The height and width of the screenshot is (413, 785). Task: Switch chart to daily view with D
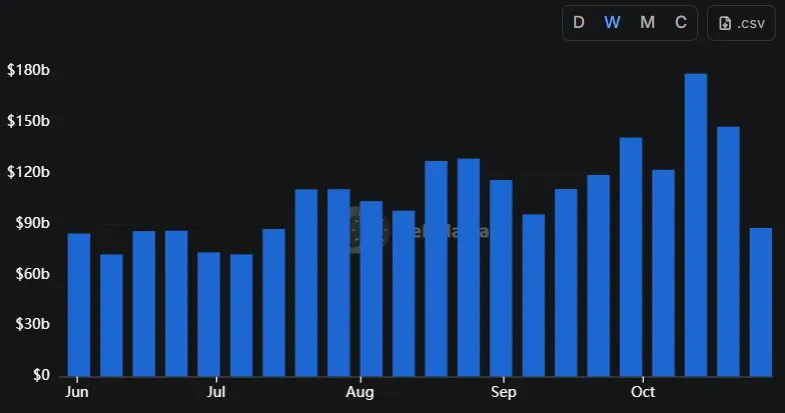pos(578,23)
